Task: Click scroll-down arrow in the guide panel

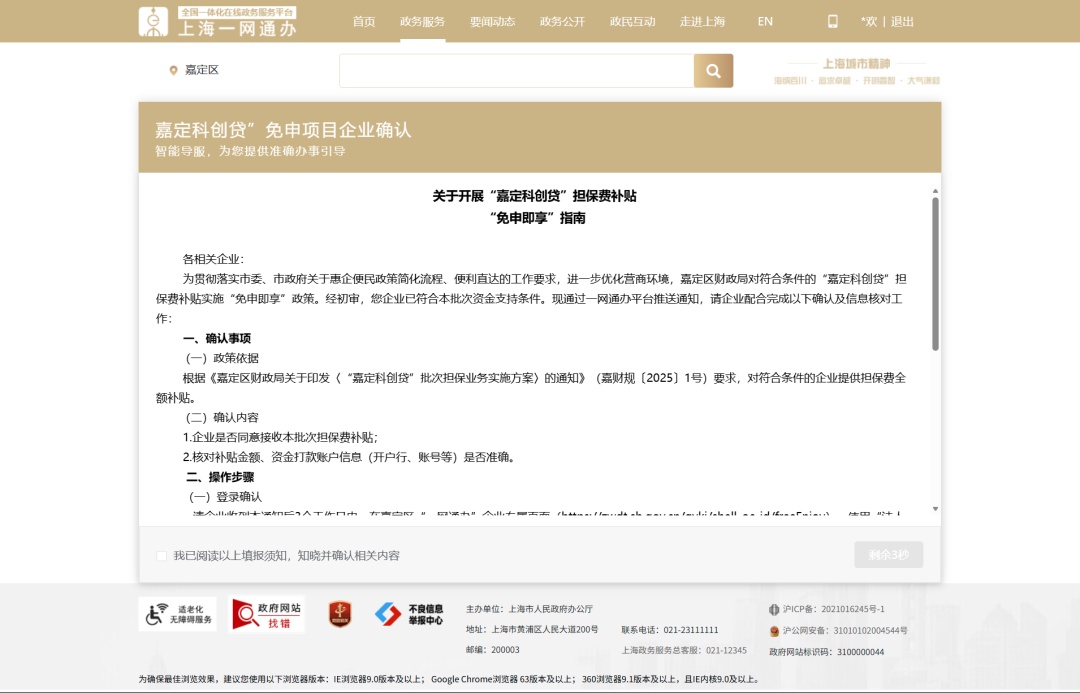Action: 935,509
